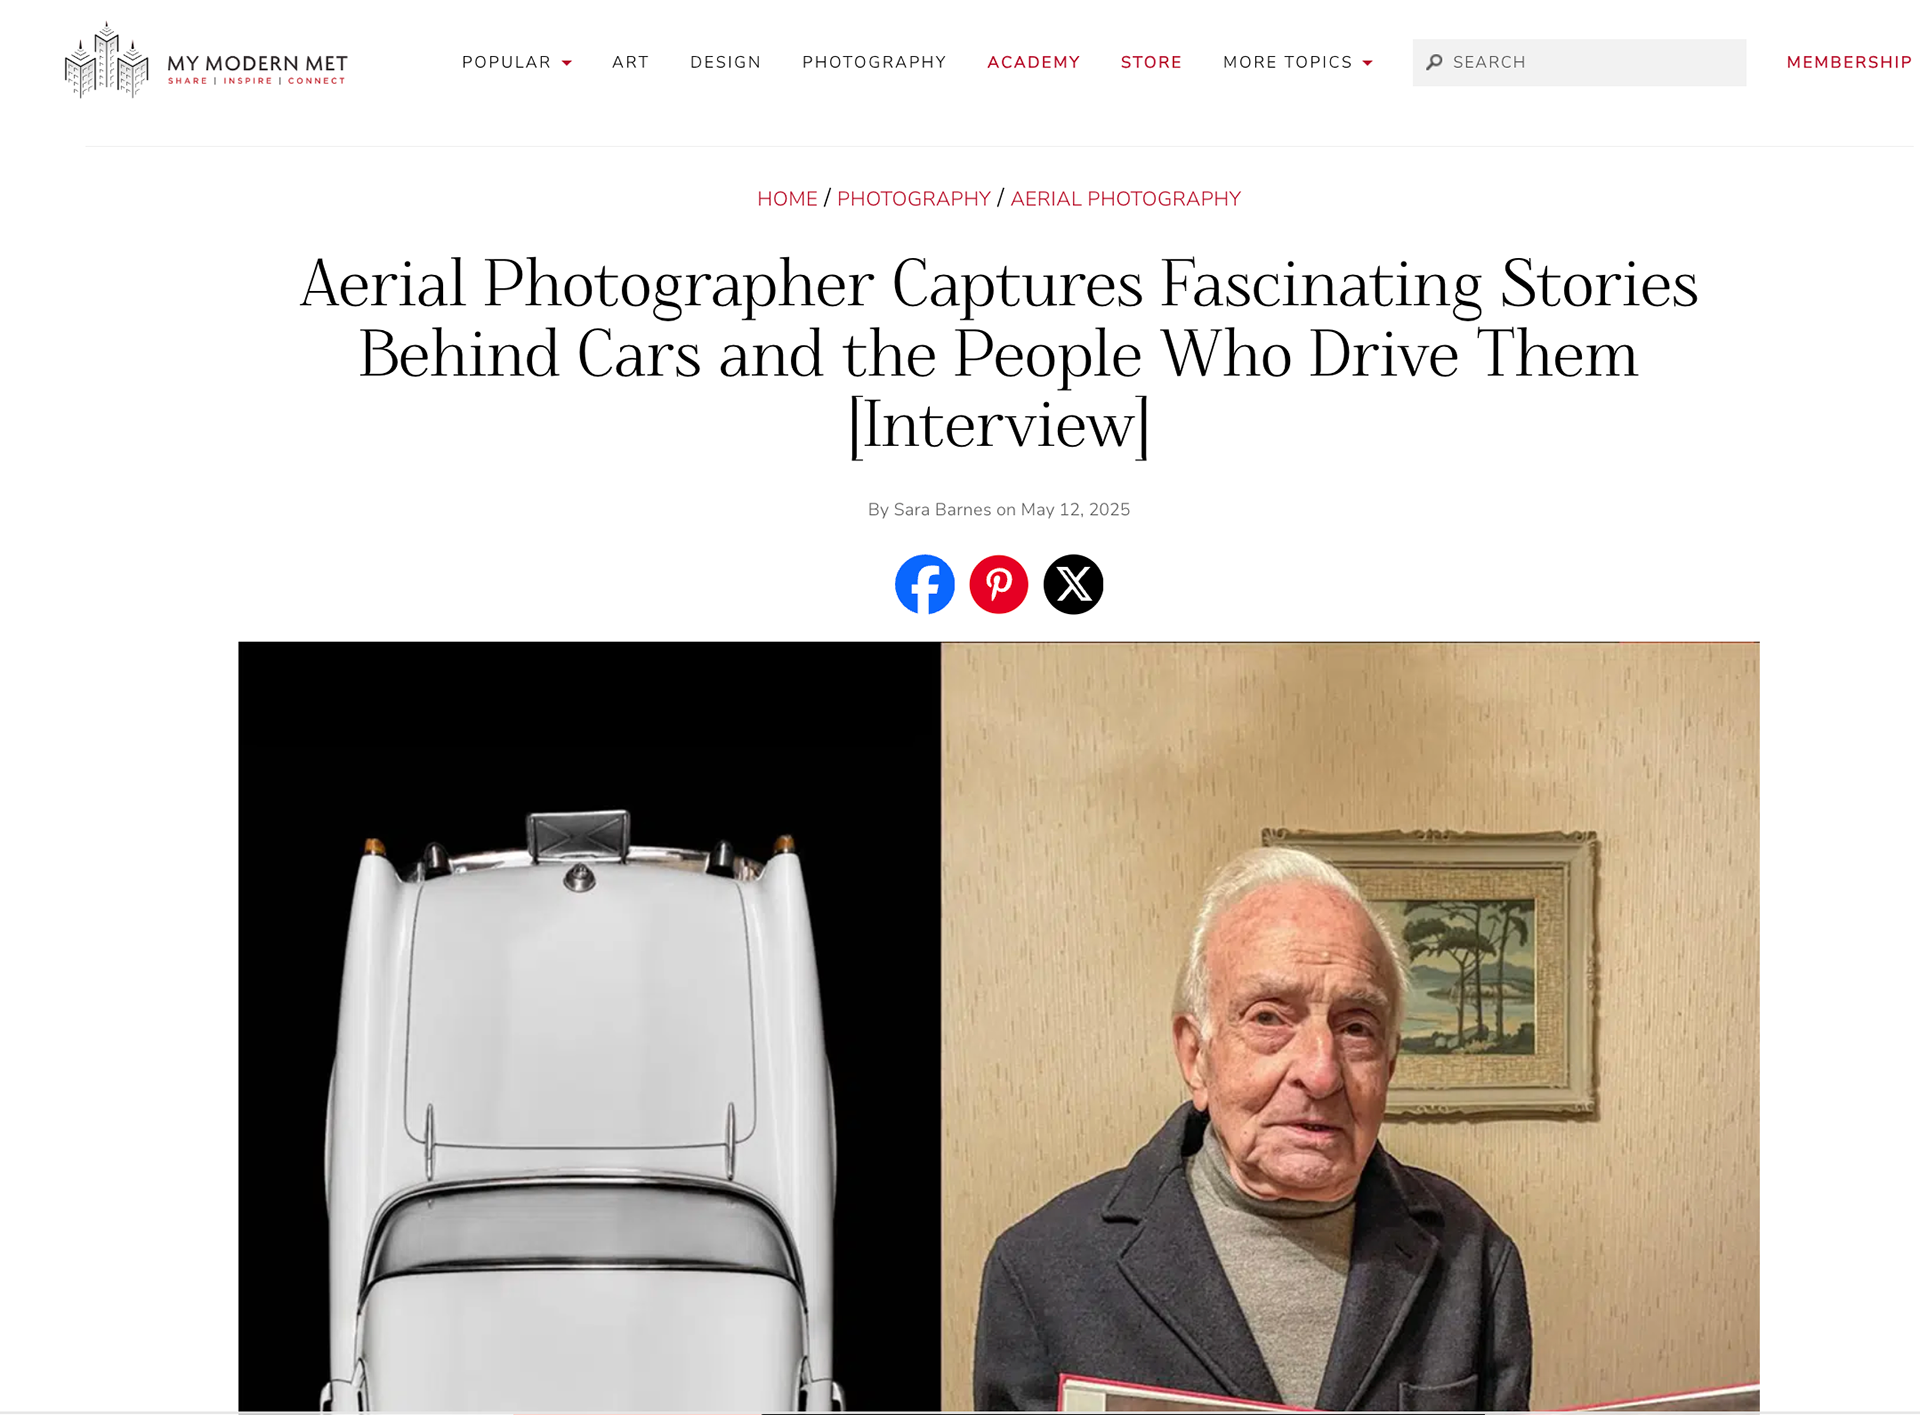1920x1415 pixels.
Task: Open the Academy nav link
Action: point(1033,62)
